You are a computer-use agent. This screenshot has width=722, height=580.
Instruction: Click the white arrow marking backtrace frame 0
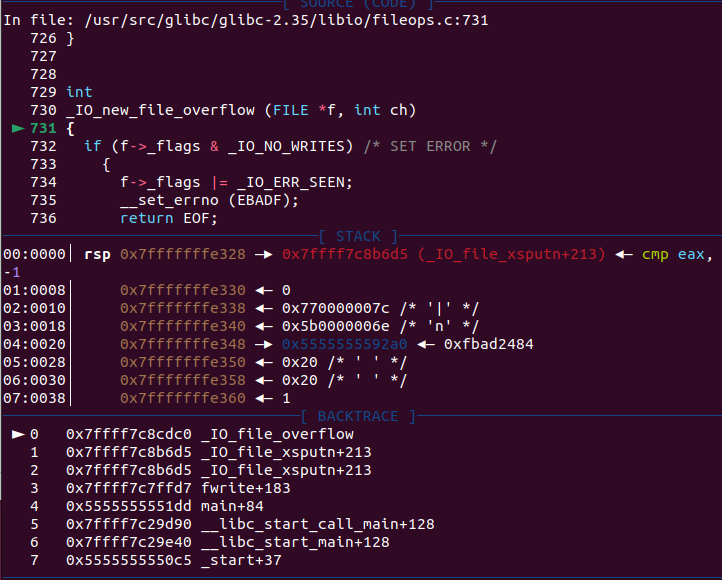(x=17, y=434)
